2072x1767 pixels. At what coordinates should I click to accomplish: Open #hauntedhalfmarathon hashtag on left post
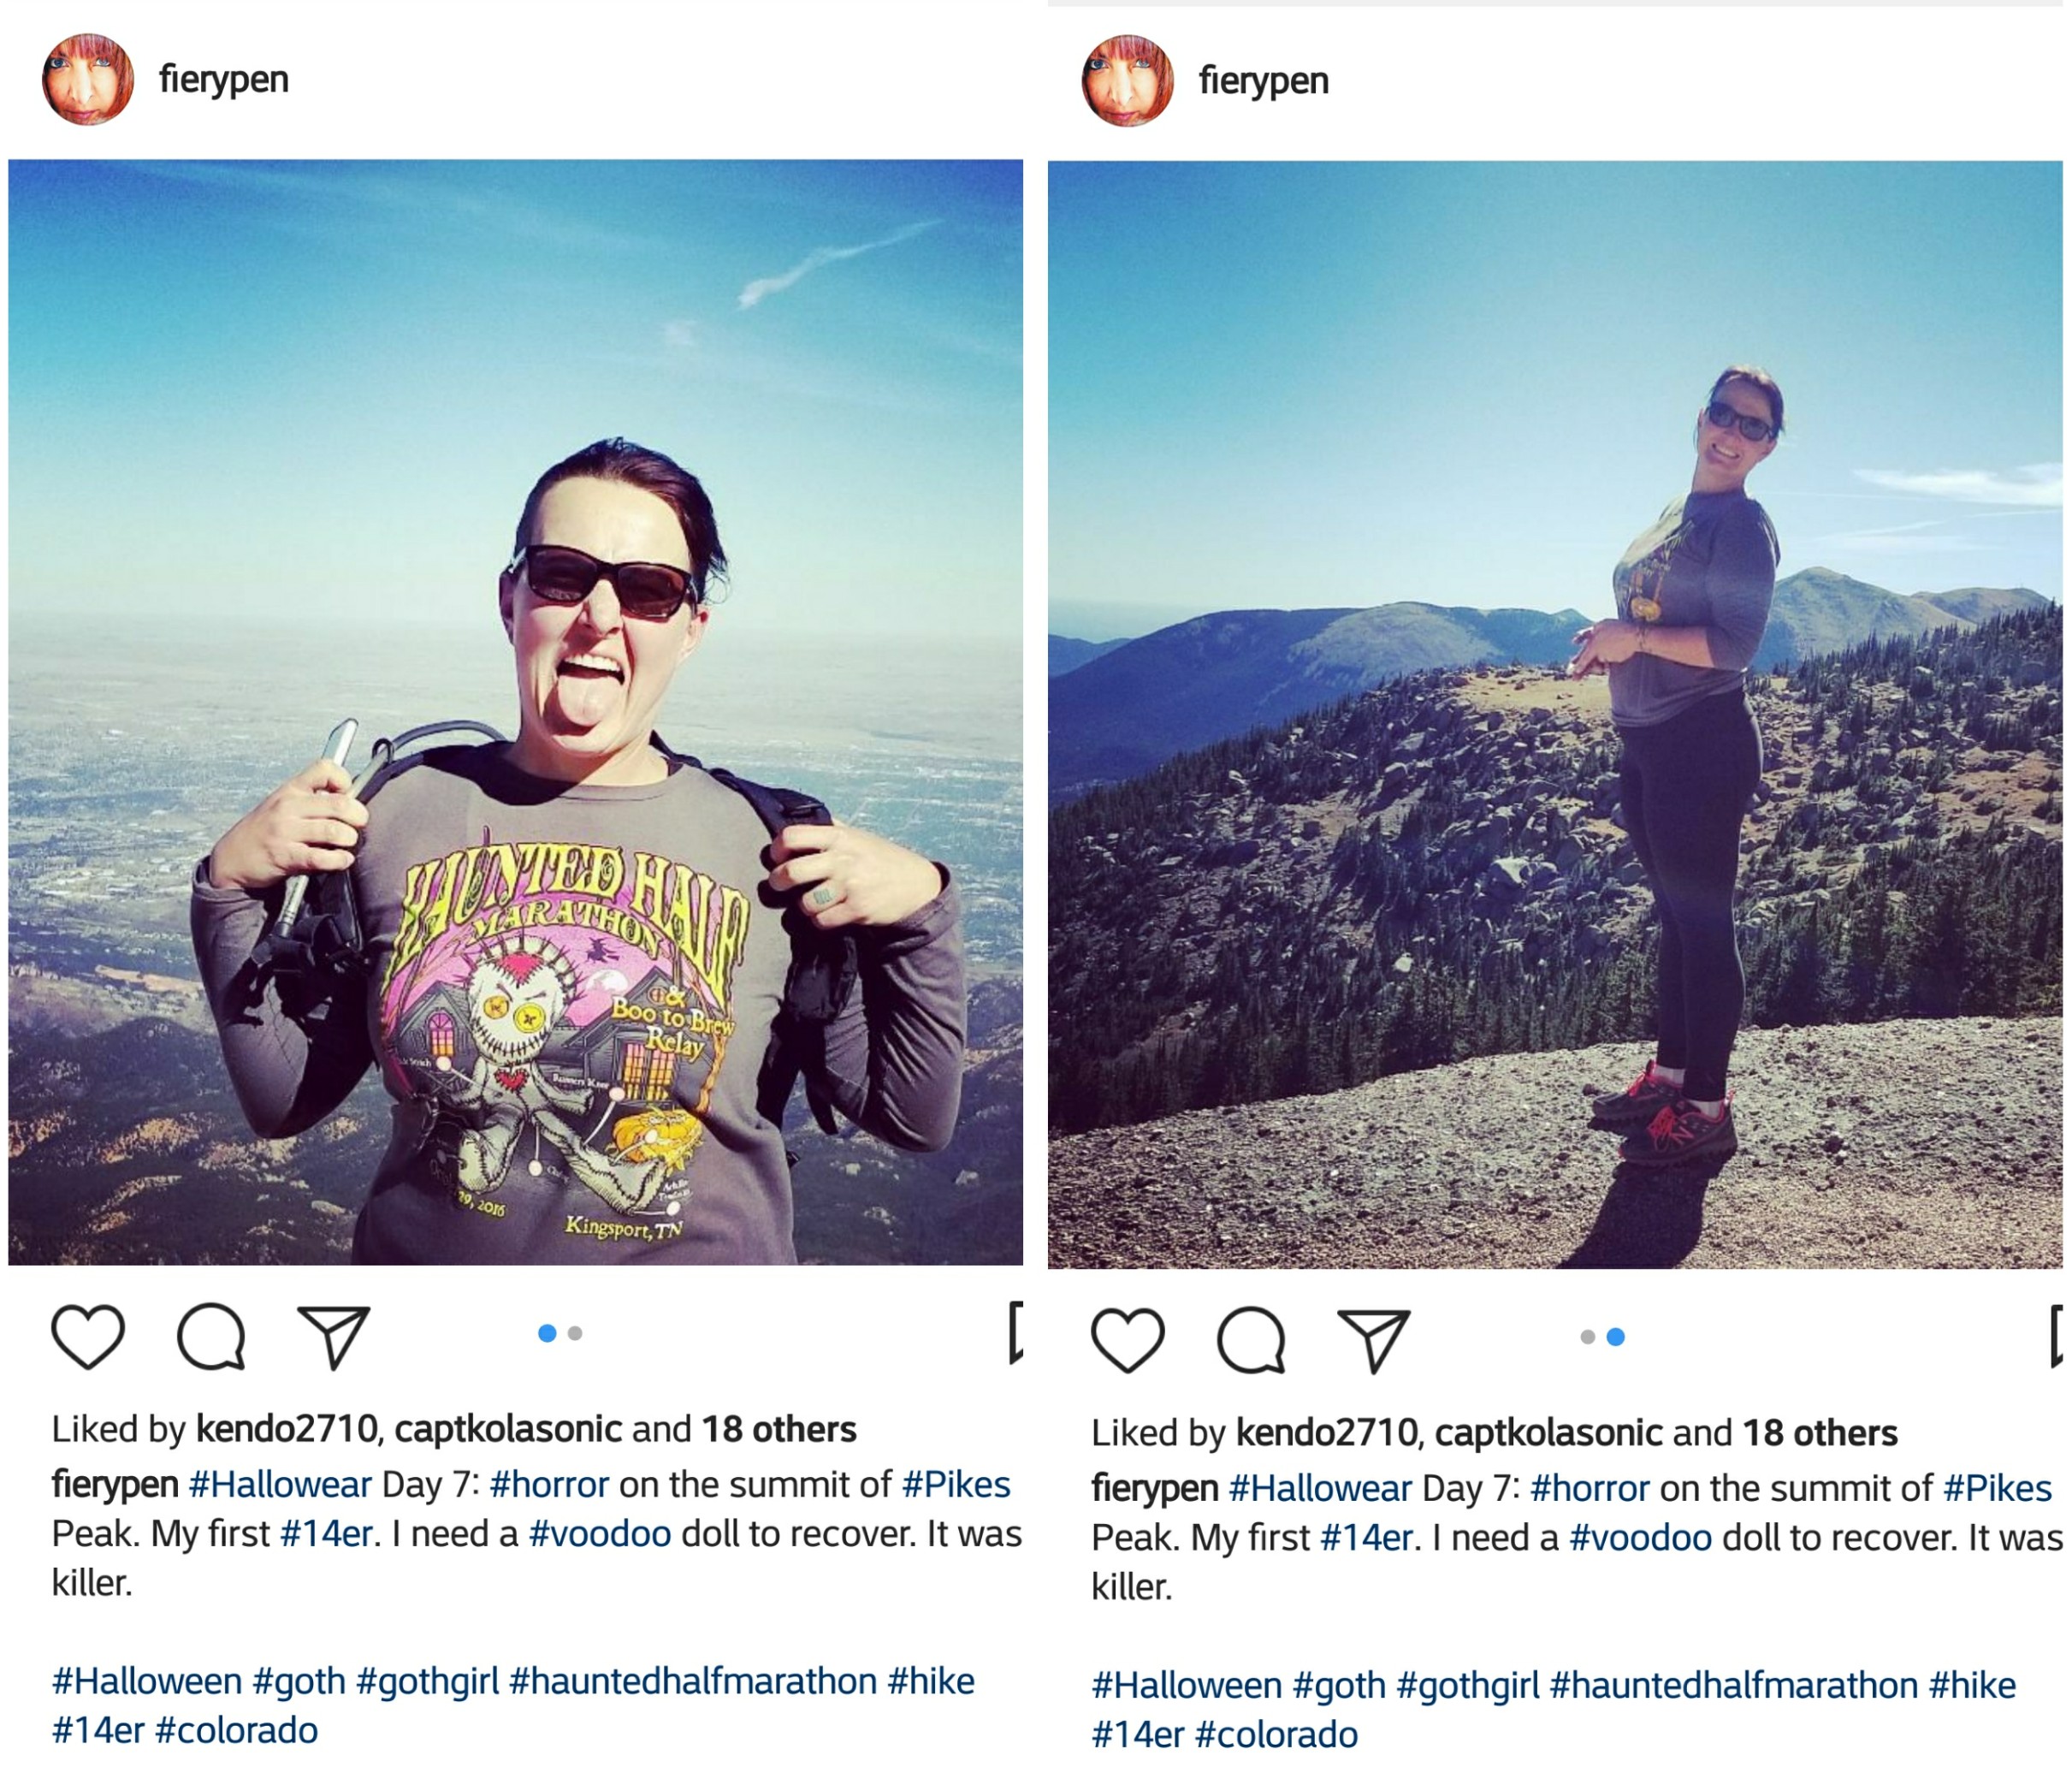point(692,1681)
